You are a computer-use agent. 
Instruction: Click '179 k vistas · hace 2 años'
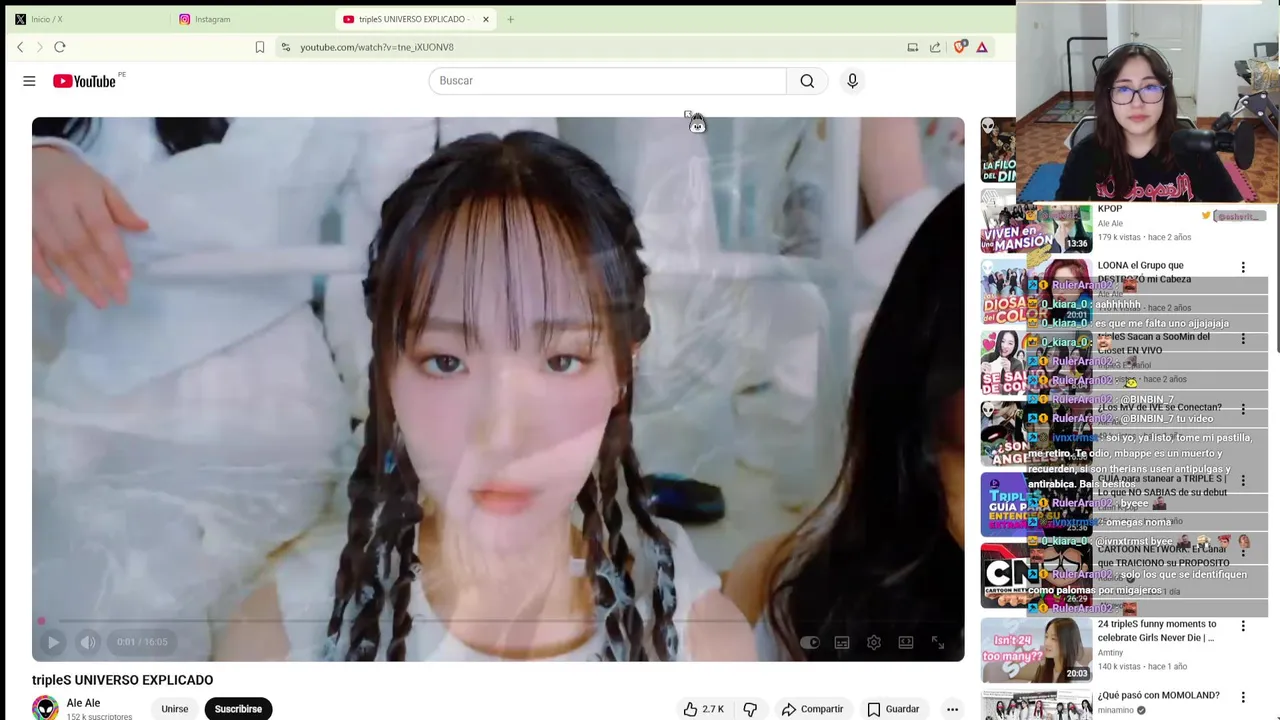[1144, 238]
